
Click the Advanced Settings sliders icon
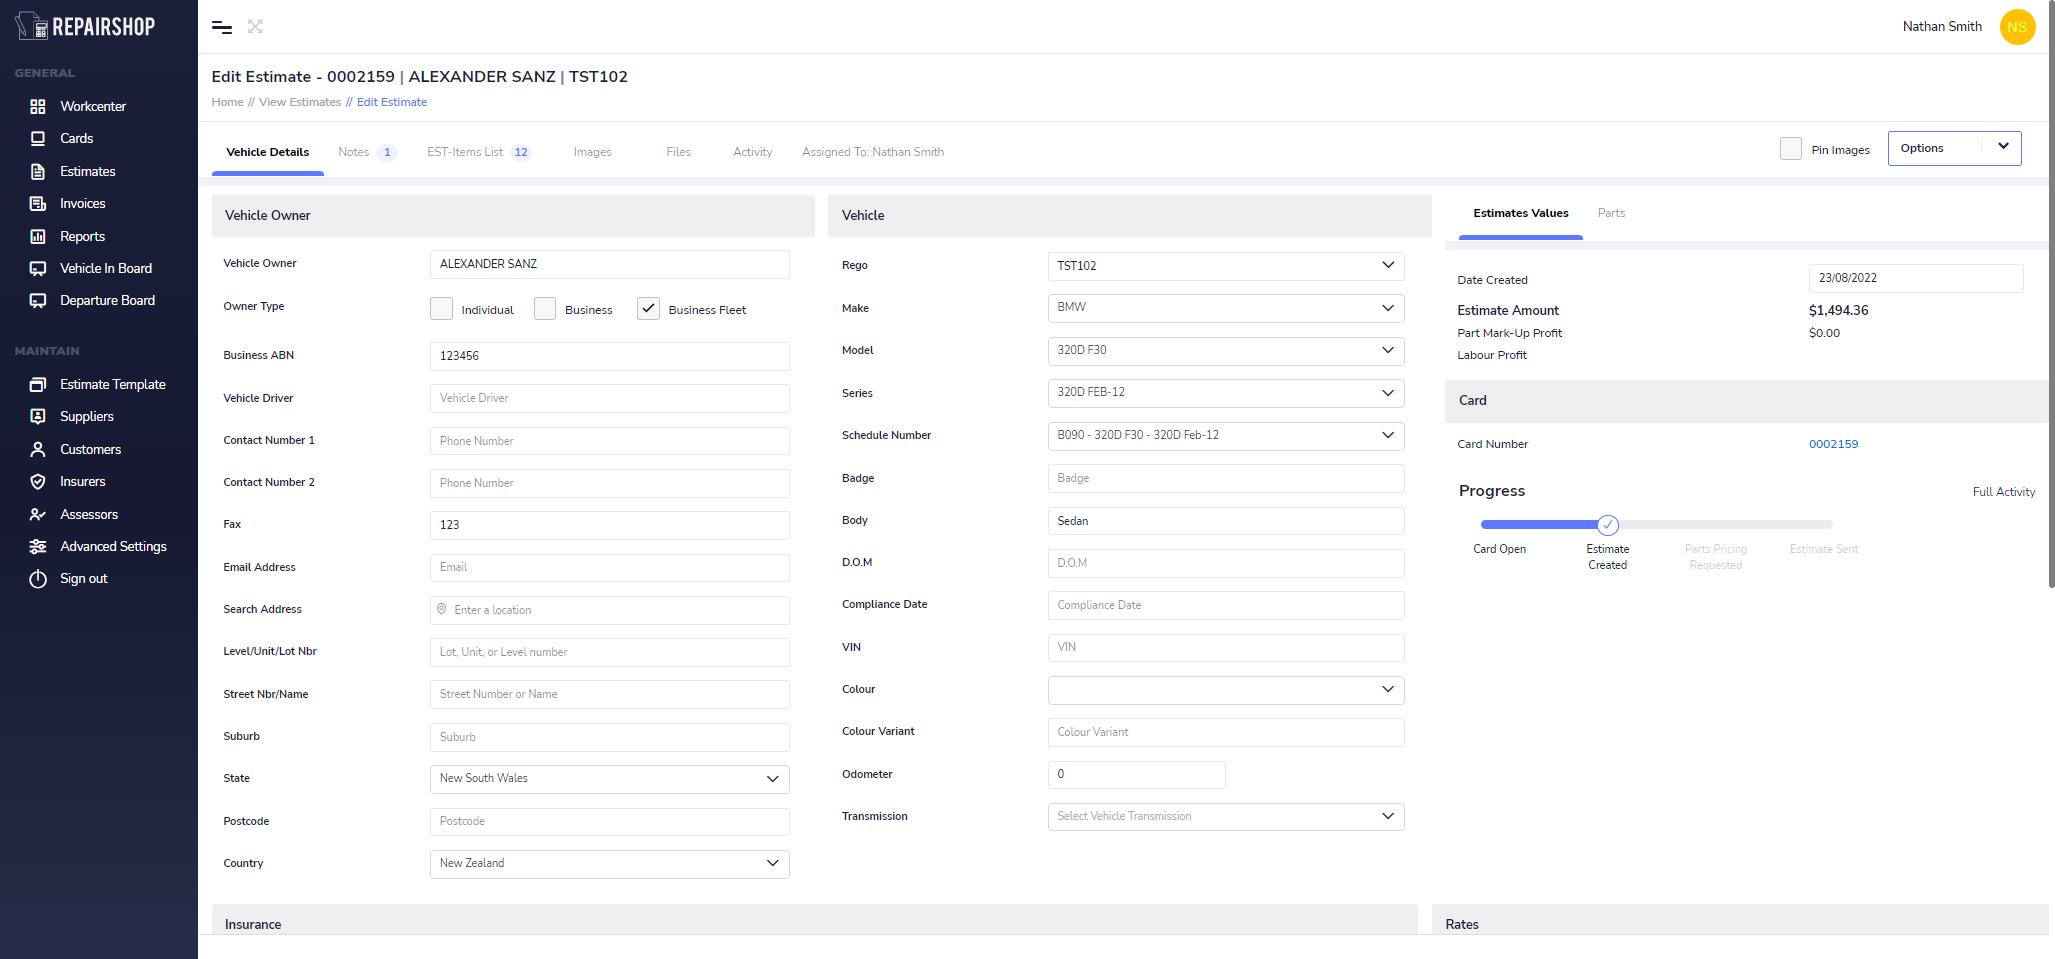pyautogui.click(x=38, y=546)
